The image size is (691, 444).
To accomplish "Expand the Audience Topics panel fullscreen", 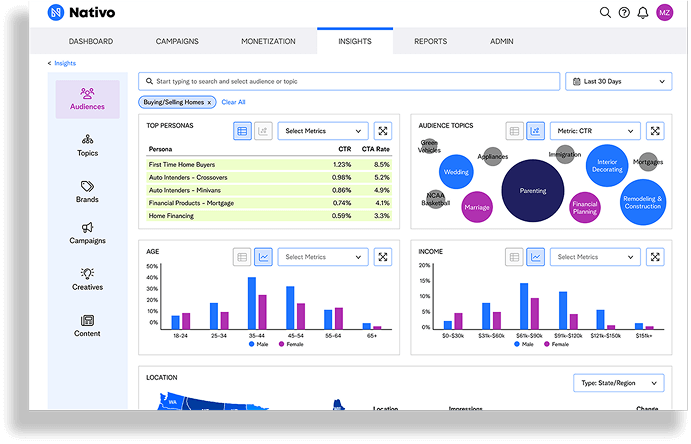I will point(655,131).
